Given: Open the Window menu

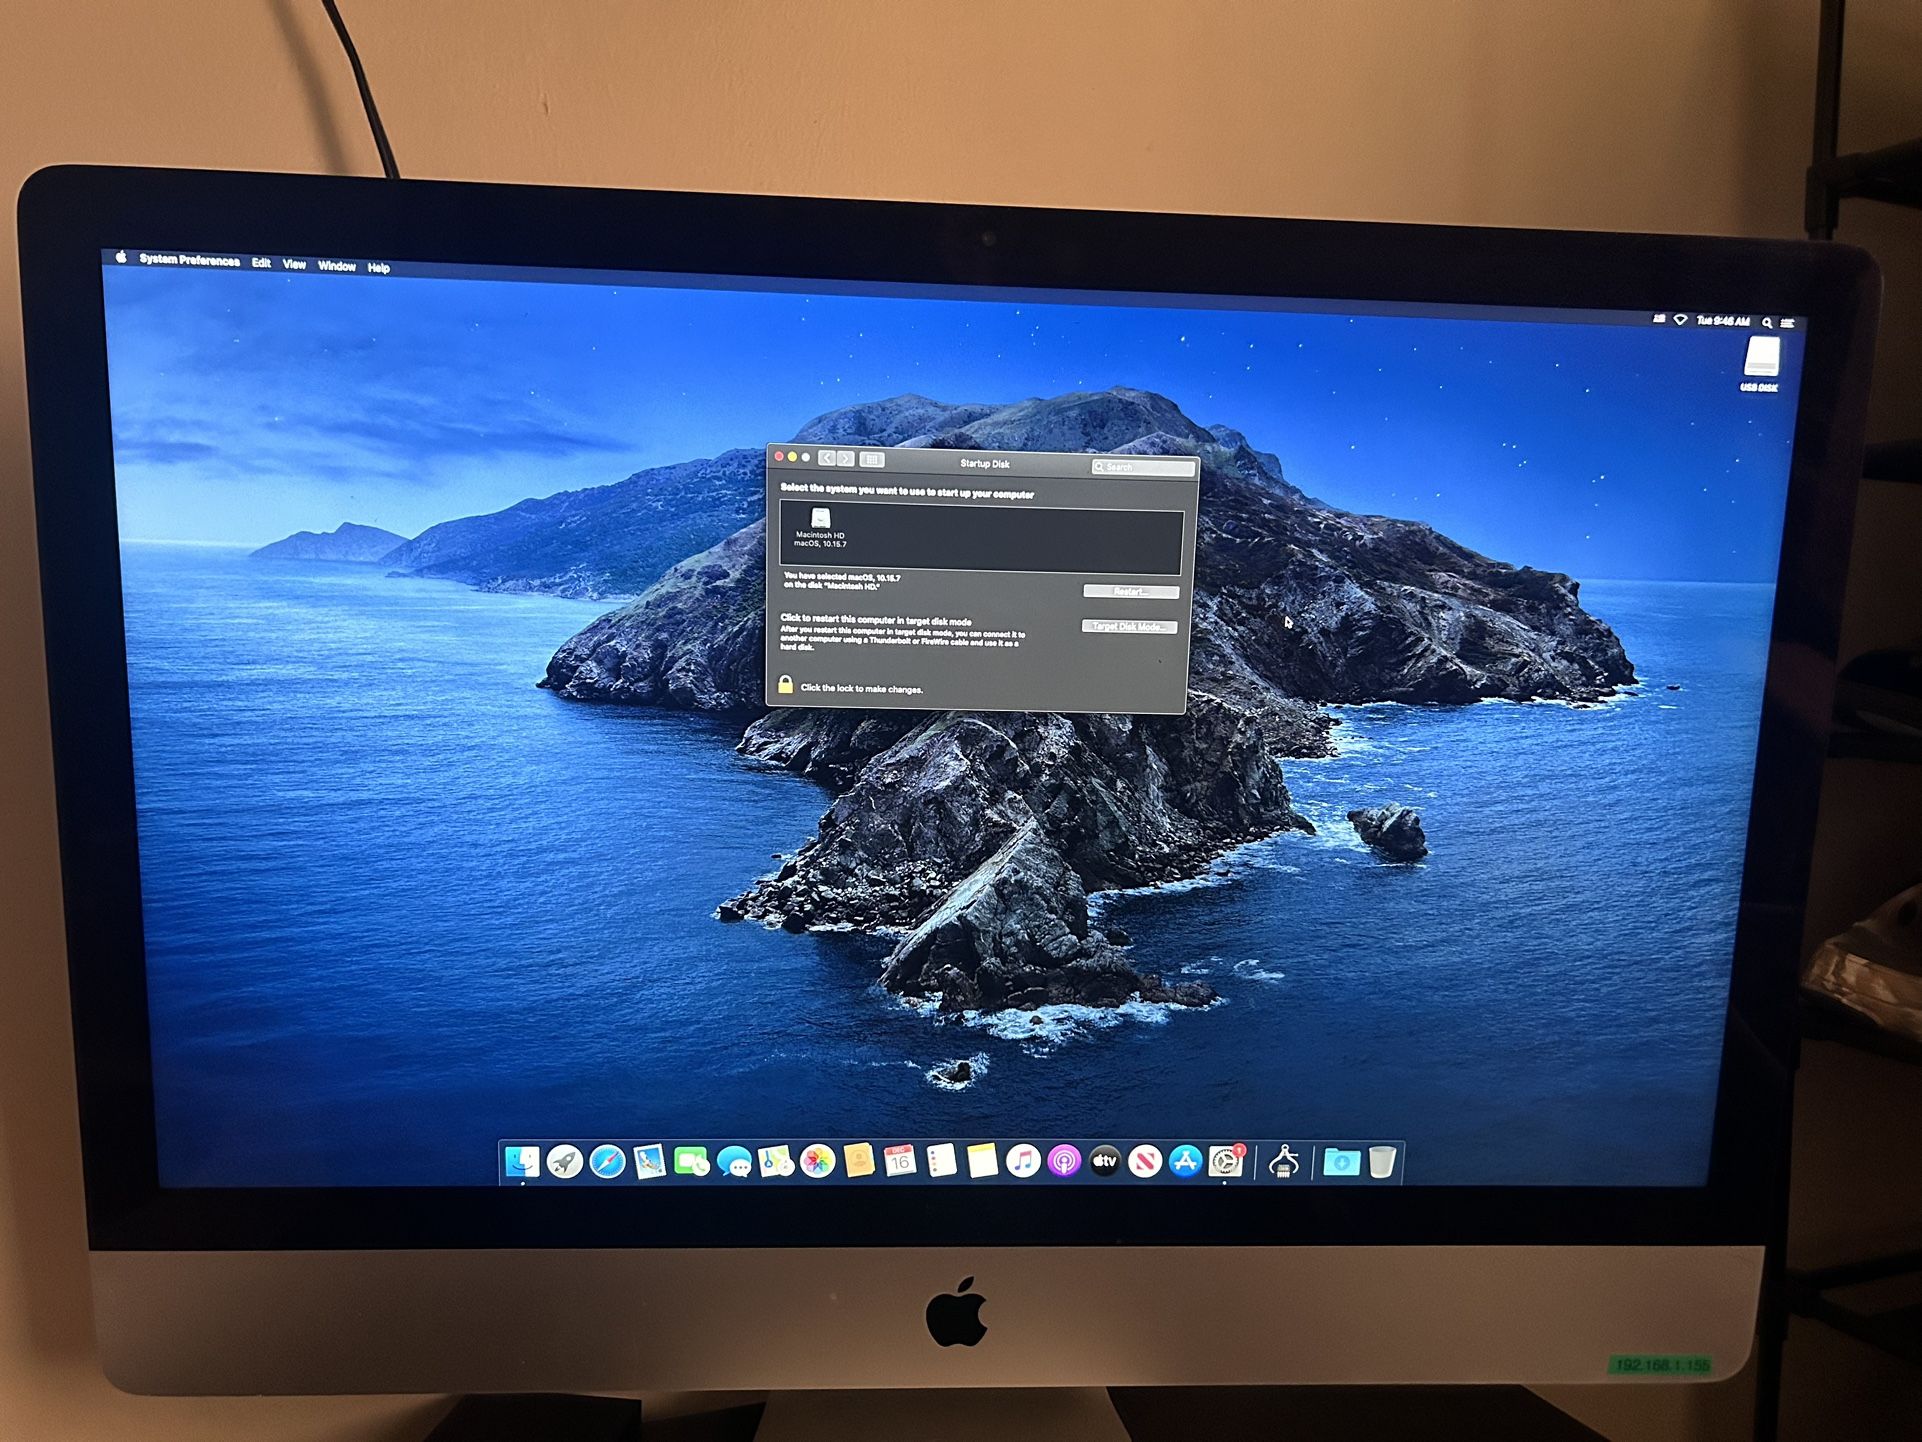Looking at the screenshot, I should (x=337, y=266).
